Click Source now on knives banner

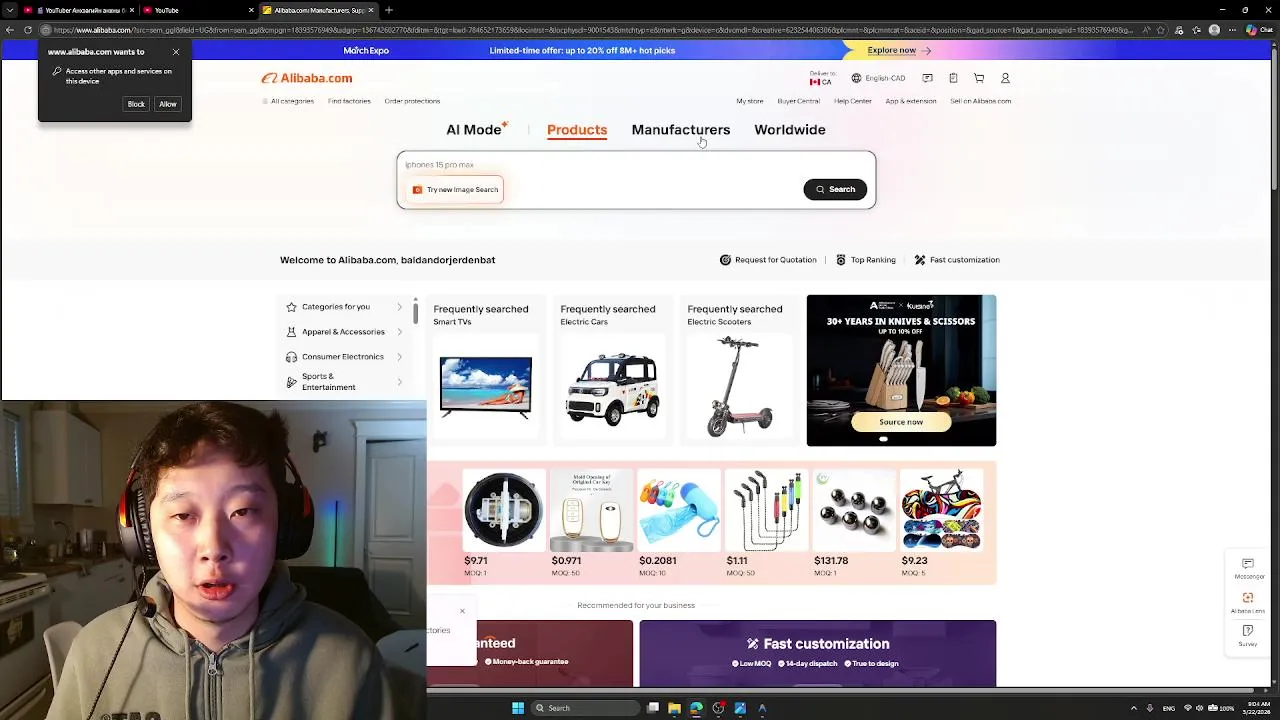[x=901, y=422]
